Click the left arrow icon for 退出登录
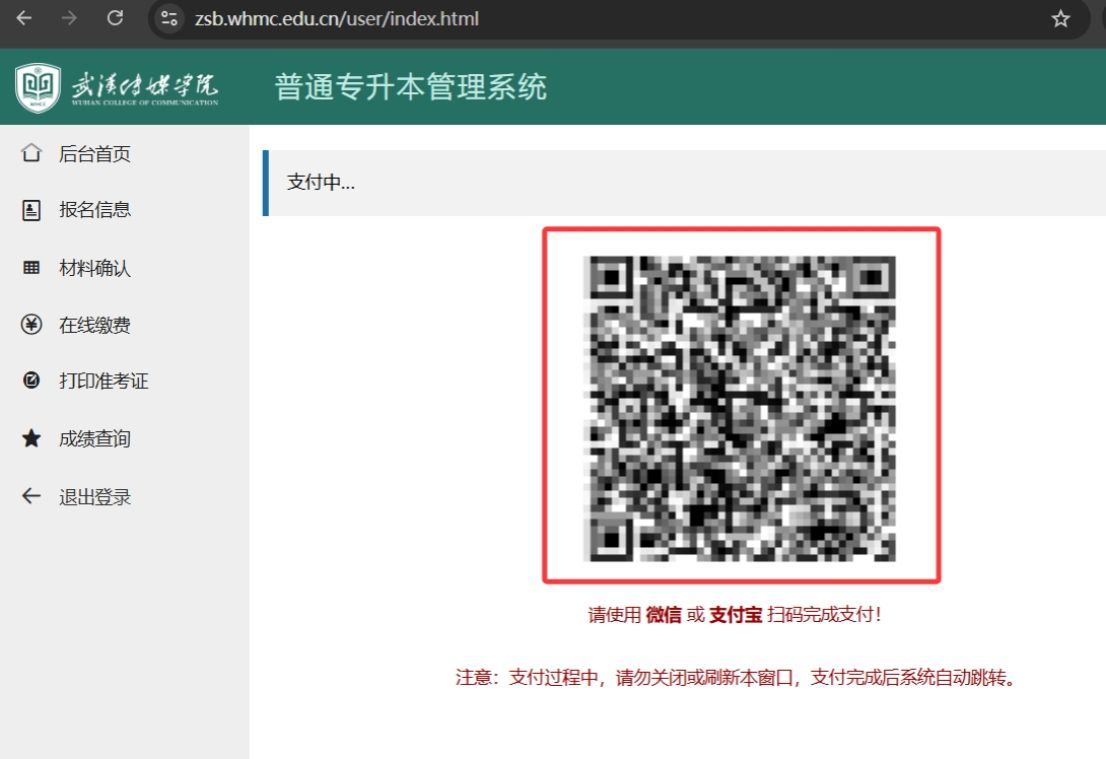This screenshot has height=759, width=1106. coord(32,497)
